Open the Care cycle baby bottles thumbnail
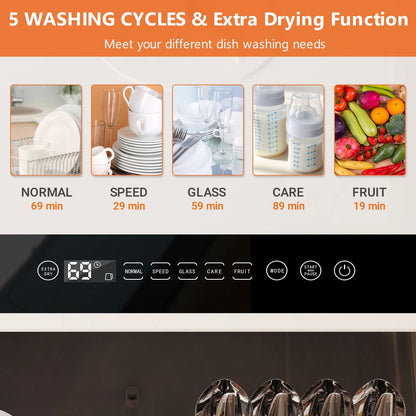The image size is (416, 416). [288, 130]
